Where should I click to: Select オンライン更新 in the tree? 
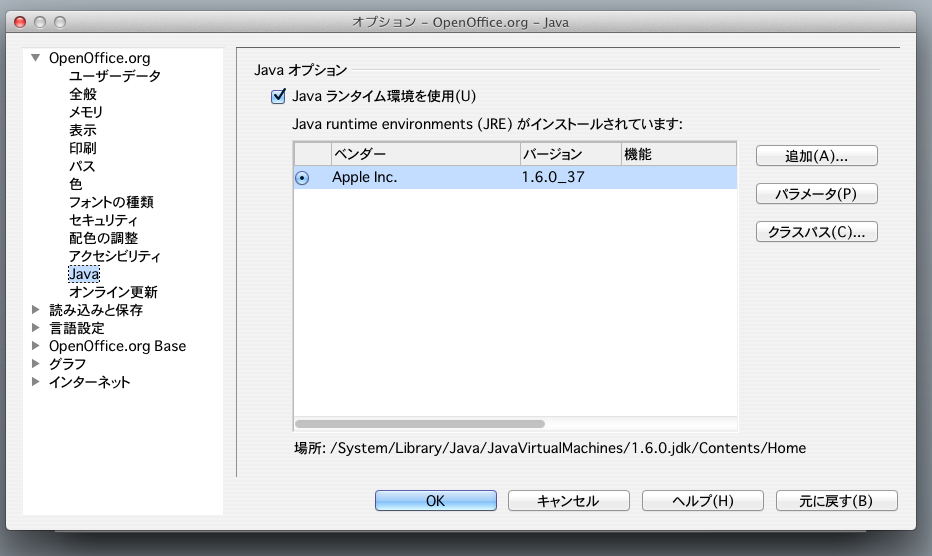113,292
